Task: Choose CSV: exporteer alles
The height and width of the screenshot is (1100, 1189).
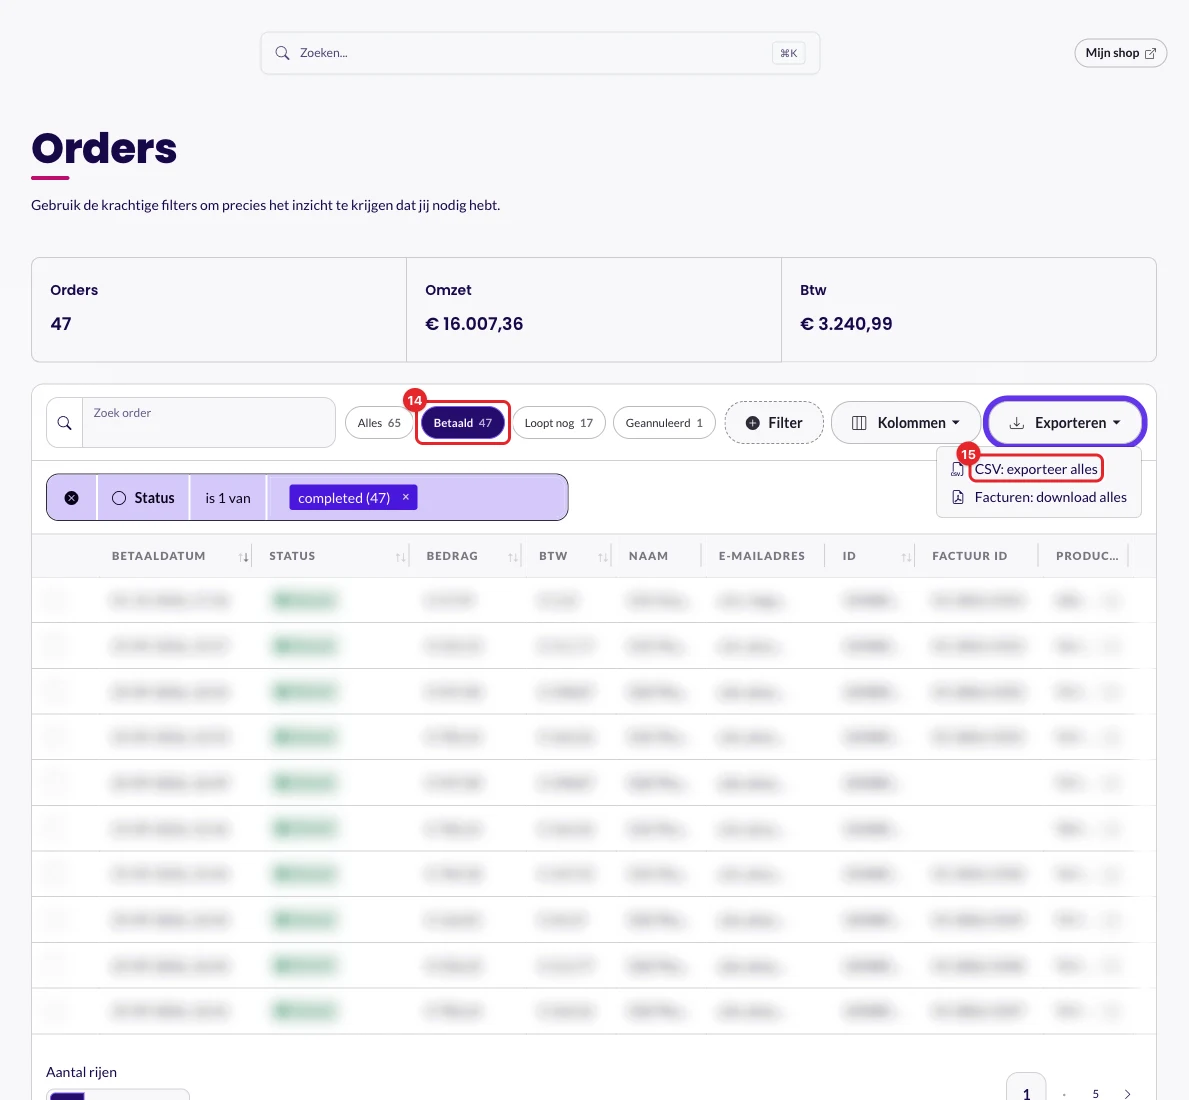Action: tap(1036, 469)
